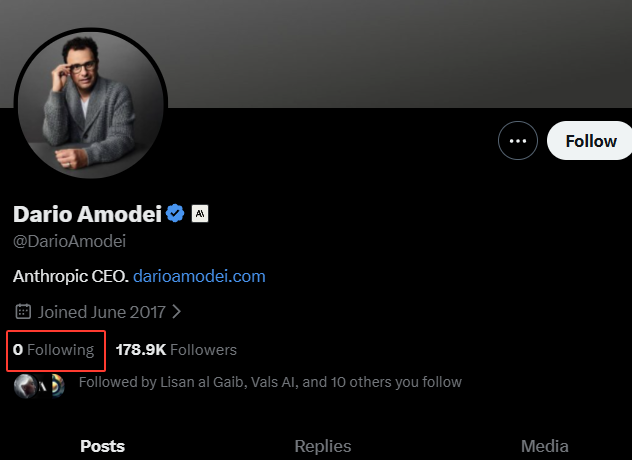Screen dimensions: 632x460
Task: Expand the chevron after Joined June 2017
Action: click(176, 311)
